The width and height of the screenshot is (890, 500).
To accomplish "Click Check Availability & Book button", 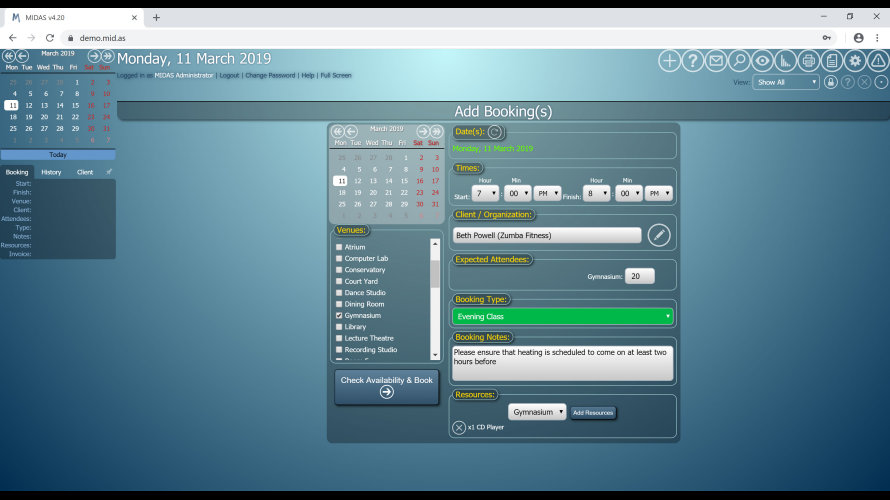I will click(387, 387).
